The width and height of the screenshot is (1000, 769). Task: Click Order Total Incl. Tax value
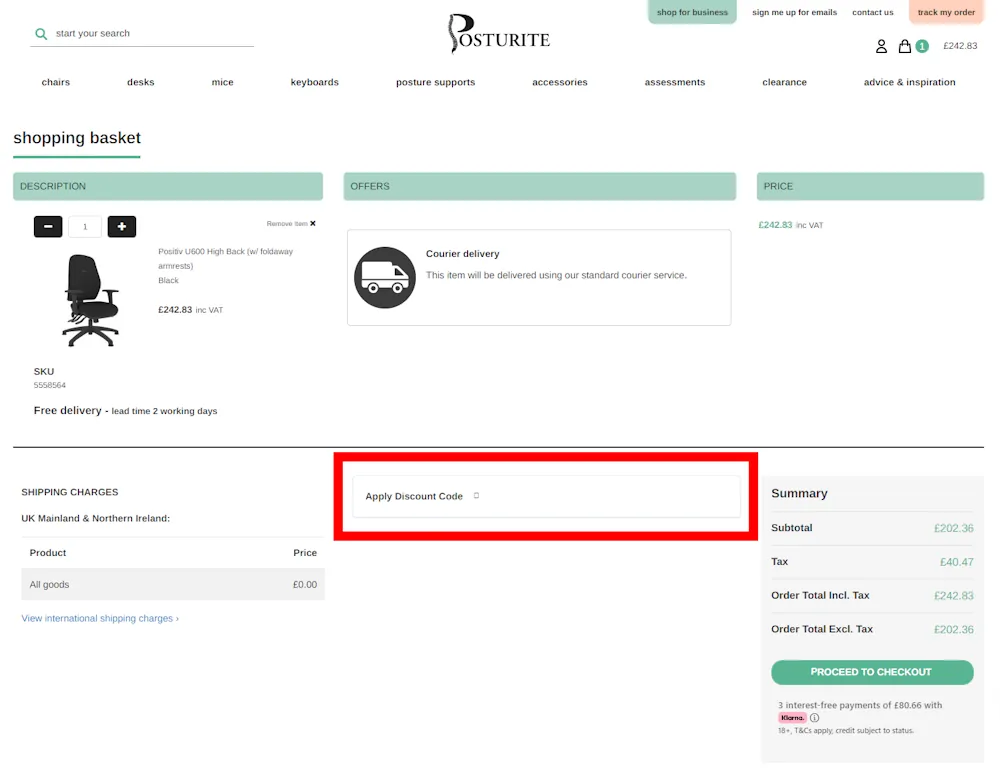coord(953,596)
